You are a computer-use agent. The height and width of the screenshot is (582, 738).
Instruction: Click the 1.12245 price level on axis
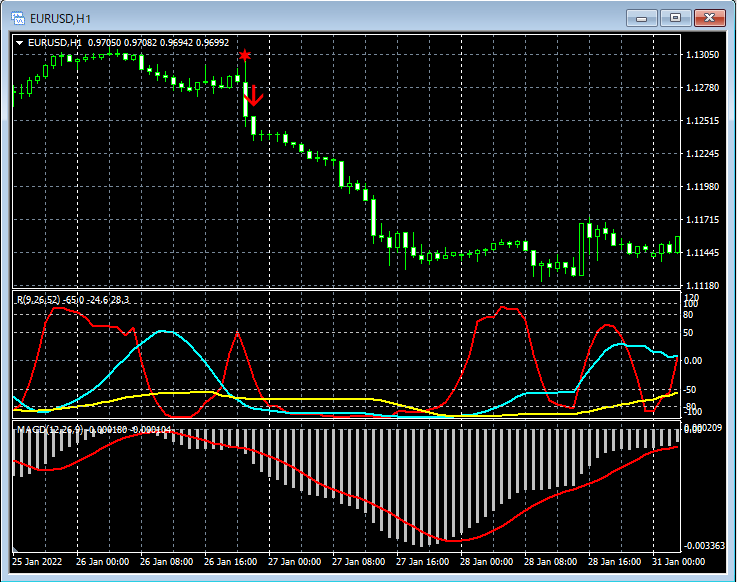click(x=704, y=154)
